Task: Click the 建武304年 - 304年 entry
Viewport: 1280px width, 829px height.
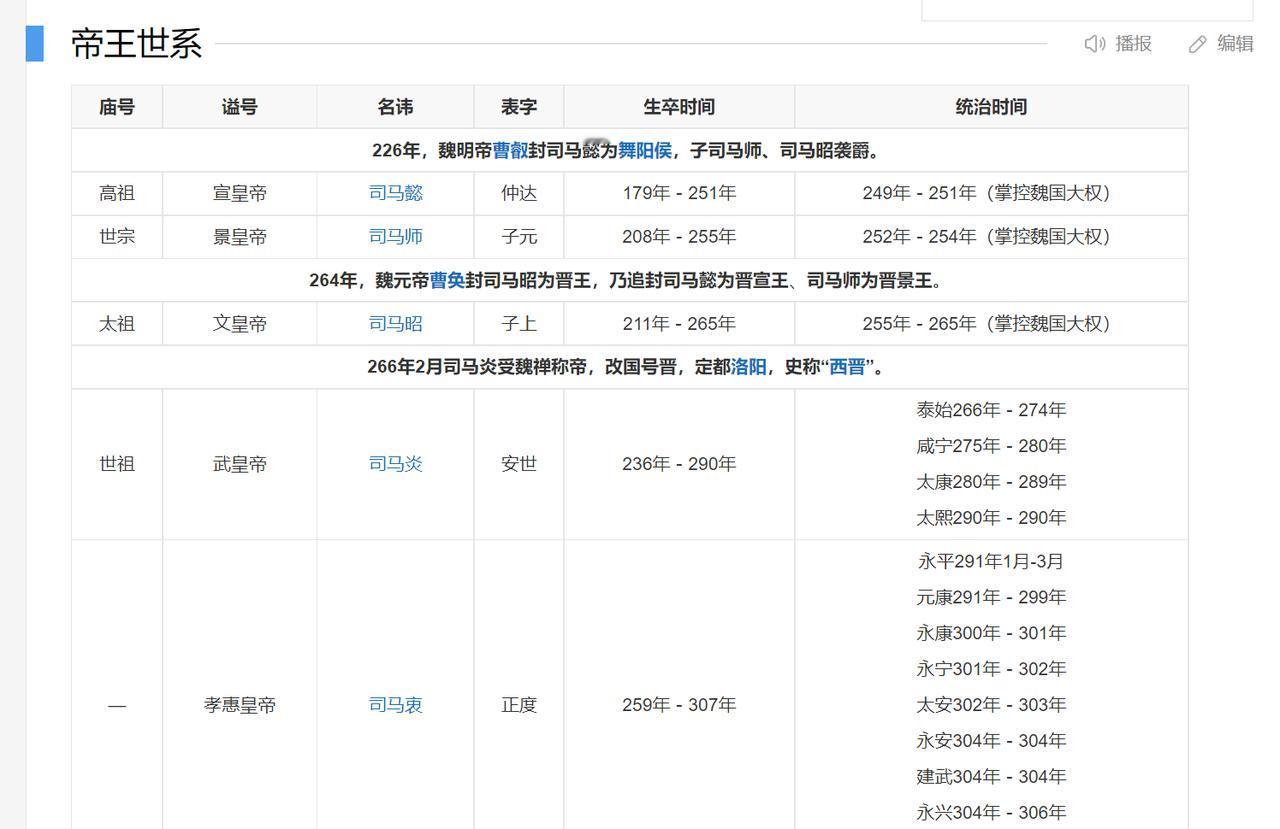Action: 991,777
